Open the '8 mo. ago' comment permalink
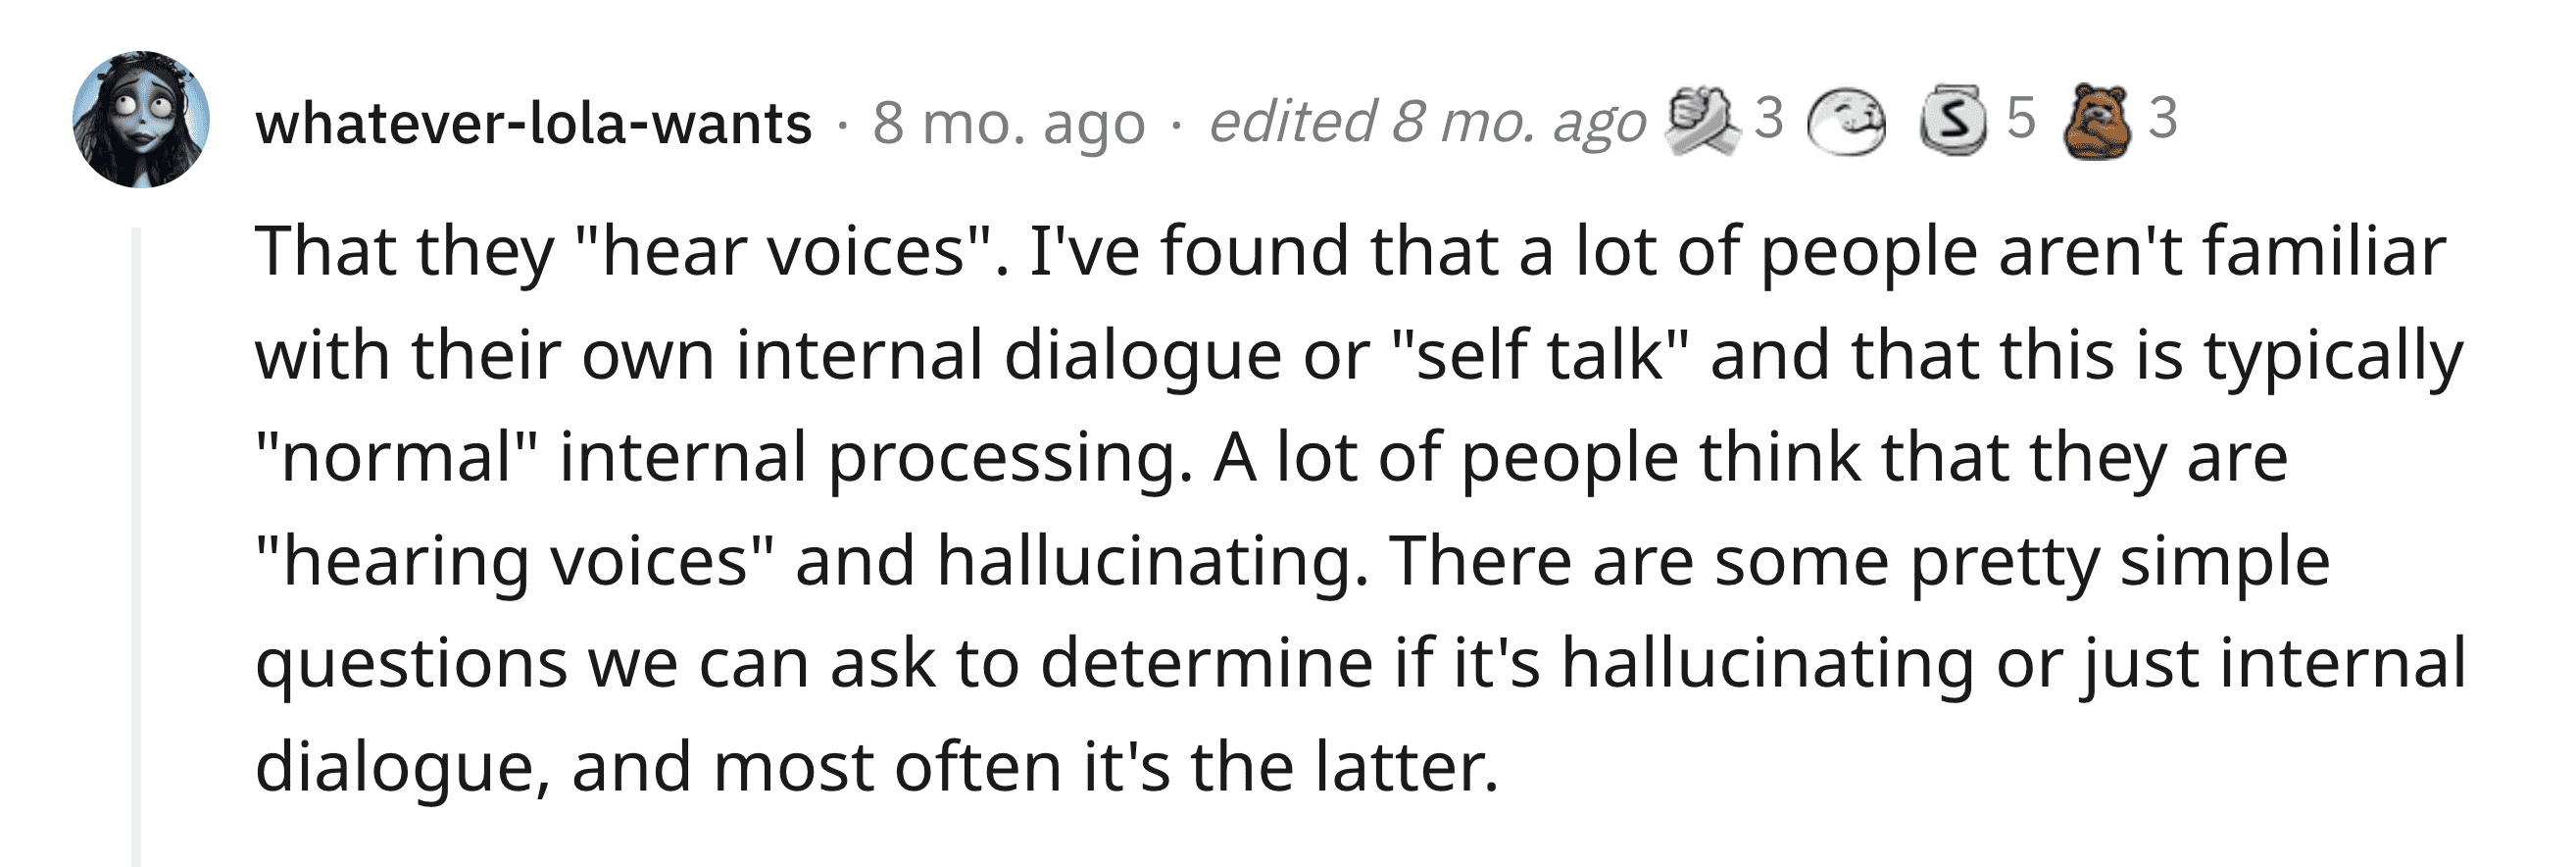Viewport: 2576px width, 867px height. 1008,123
